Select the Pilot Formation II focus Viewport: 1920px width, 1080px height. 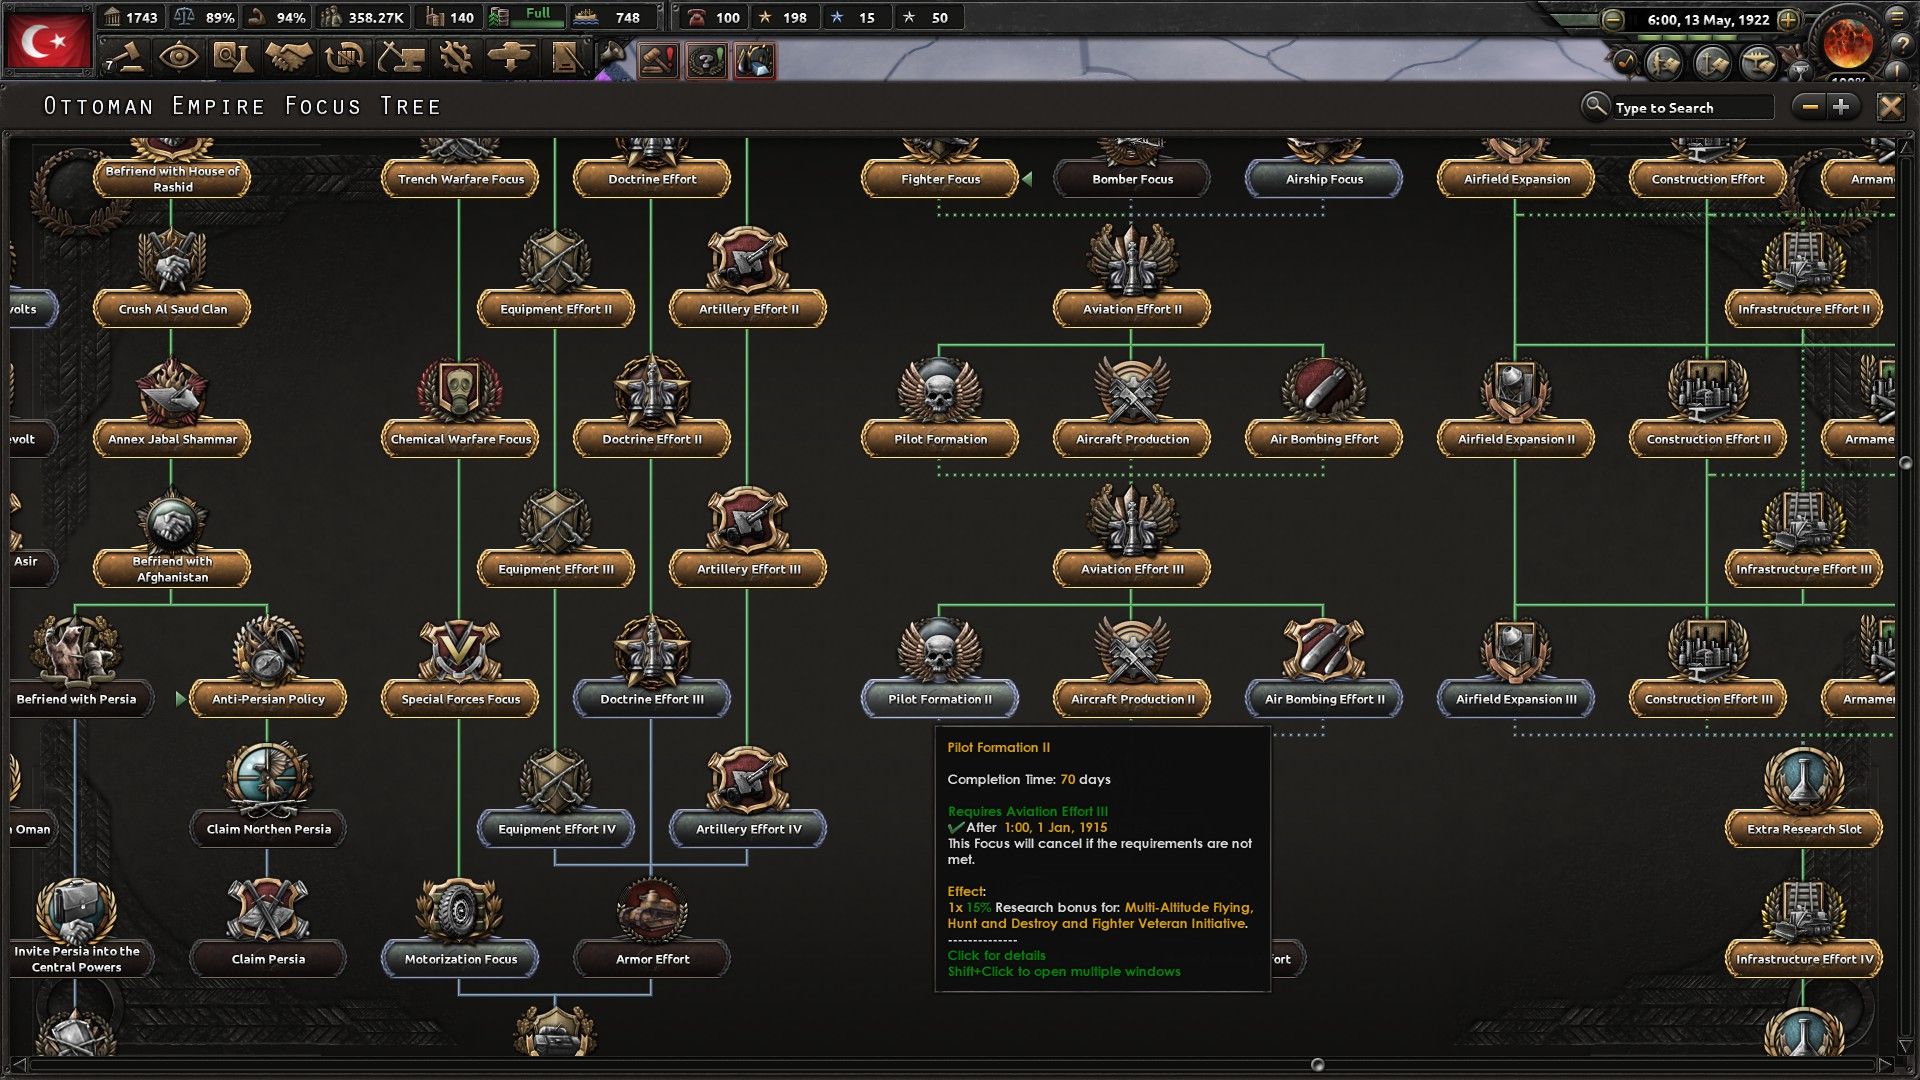939,698
